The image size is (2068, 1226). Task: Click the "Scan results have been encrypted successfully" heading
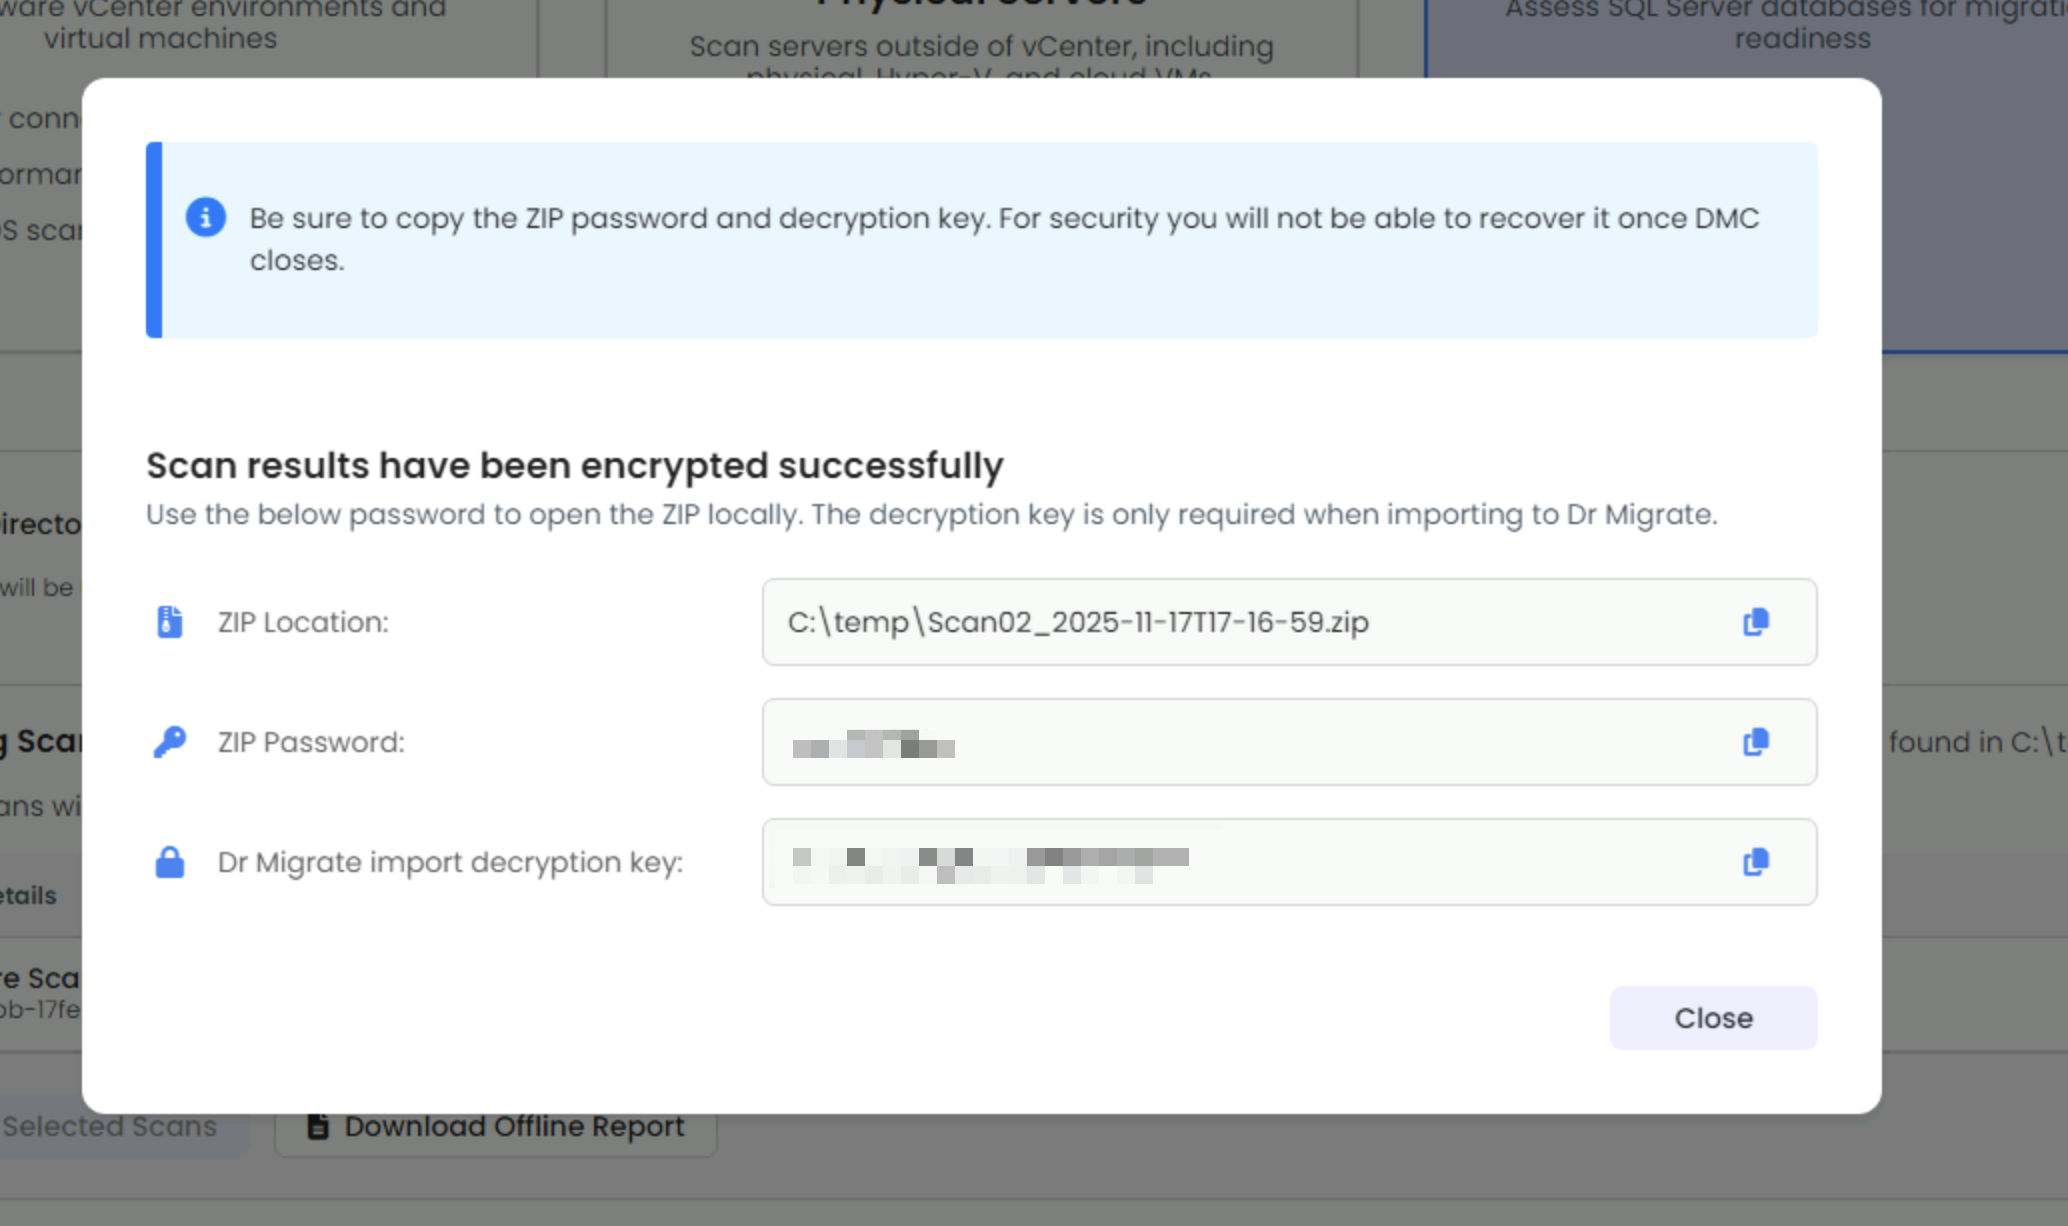point(574,466)
